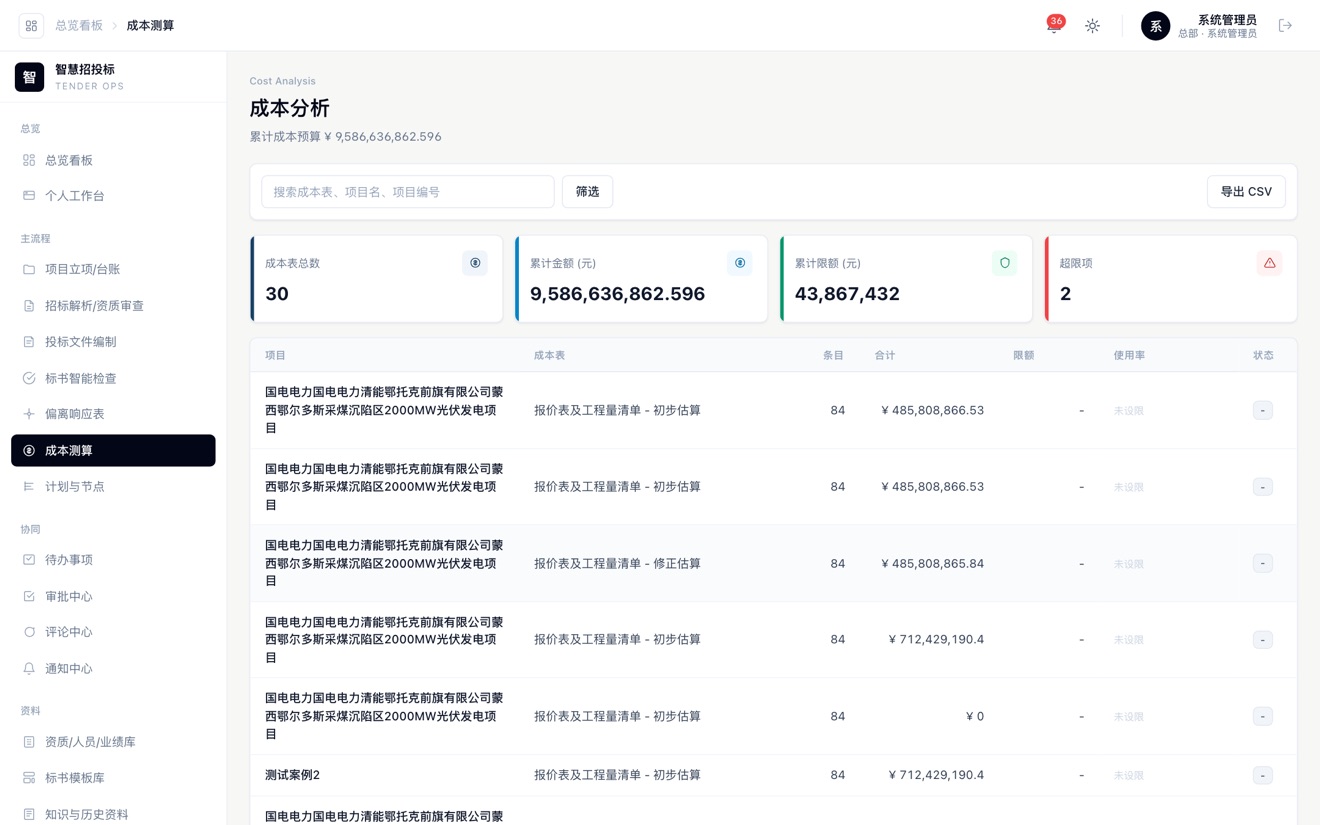This screenshot has height=825, width=1320.
Task: Open 投标文件编制 in sidebar
Action: 113,342
